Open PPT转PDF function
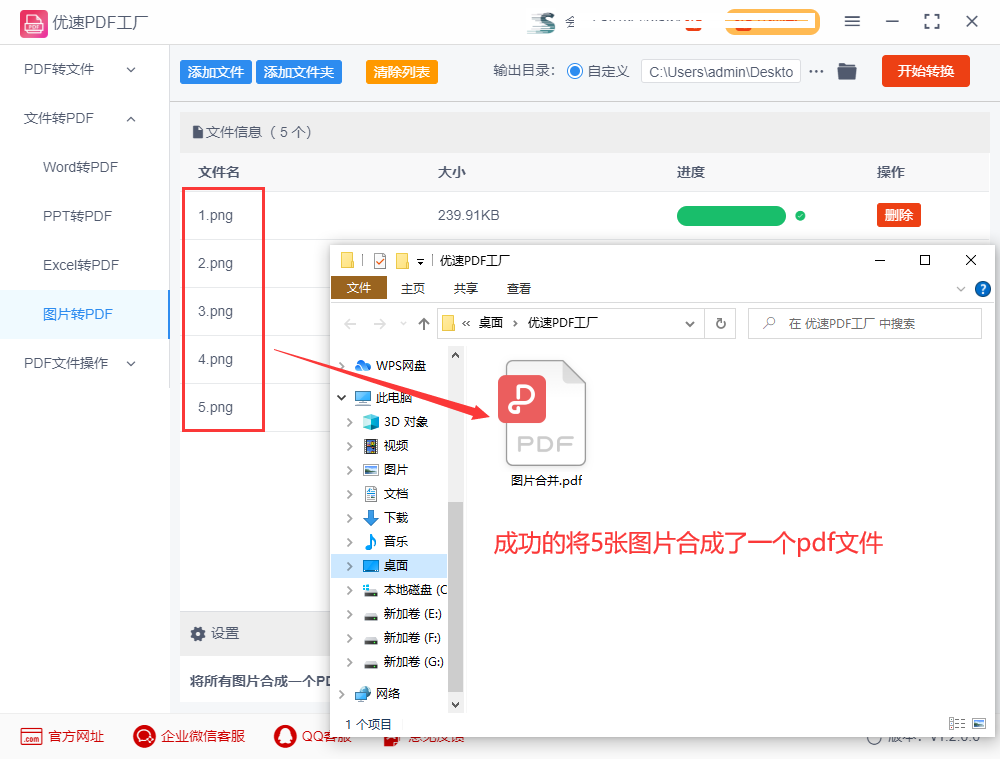 click(77, 216)
